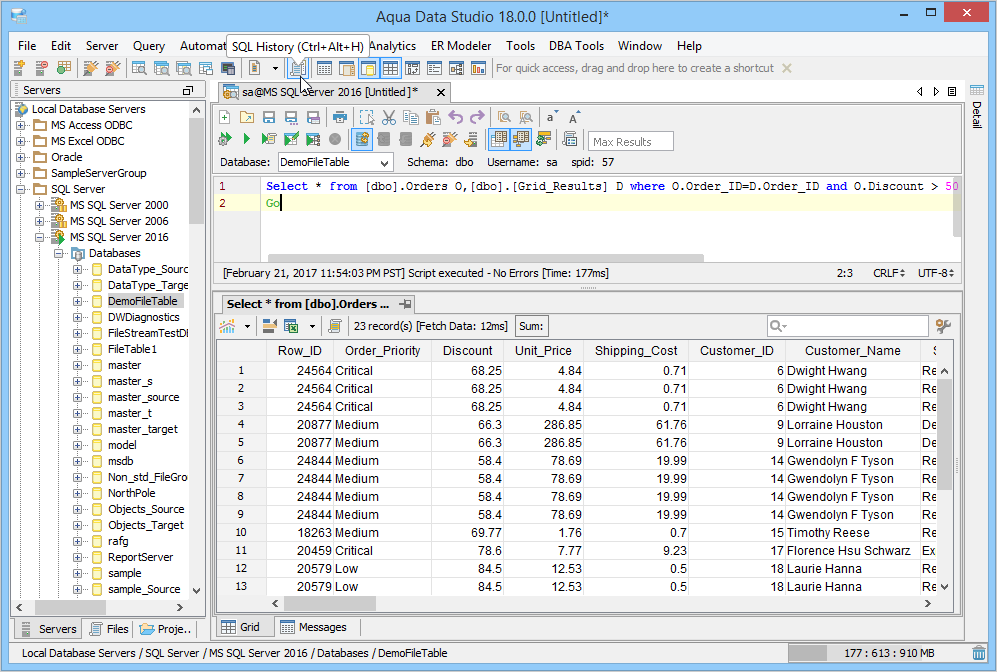Run the query with the green Execute arrow

click(247, 140)
